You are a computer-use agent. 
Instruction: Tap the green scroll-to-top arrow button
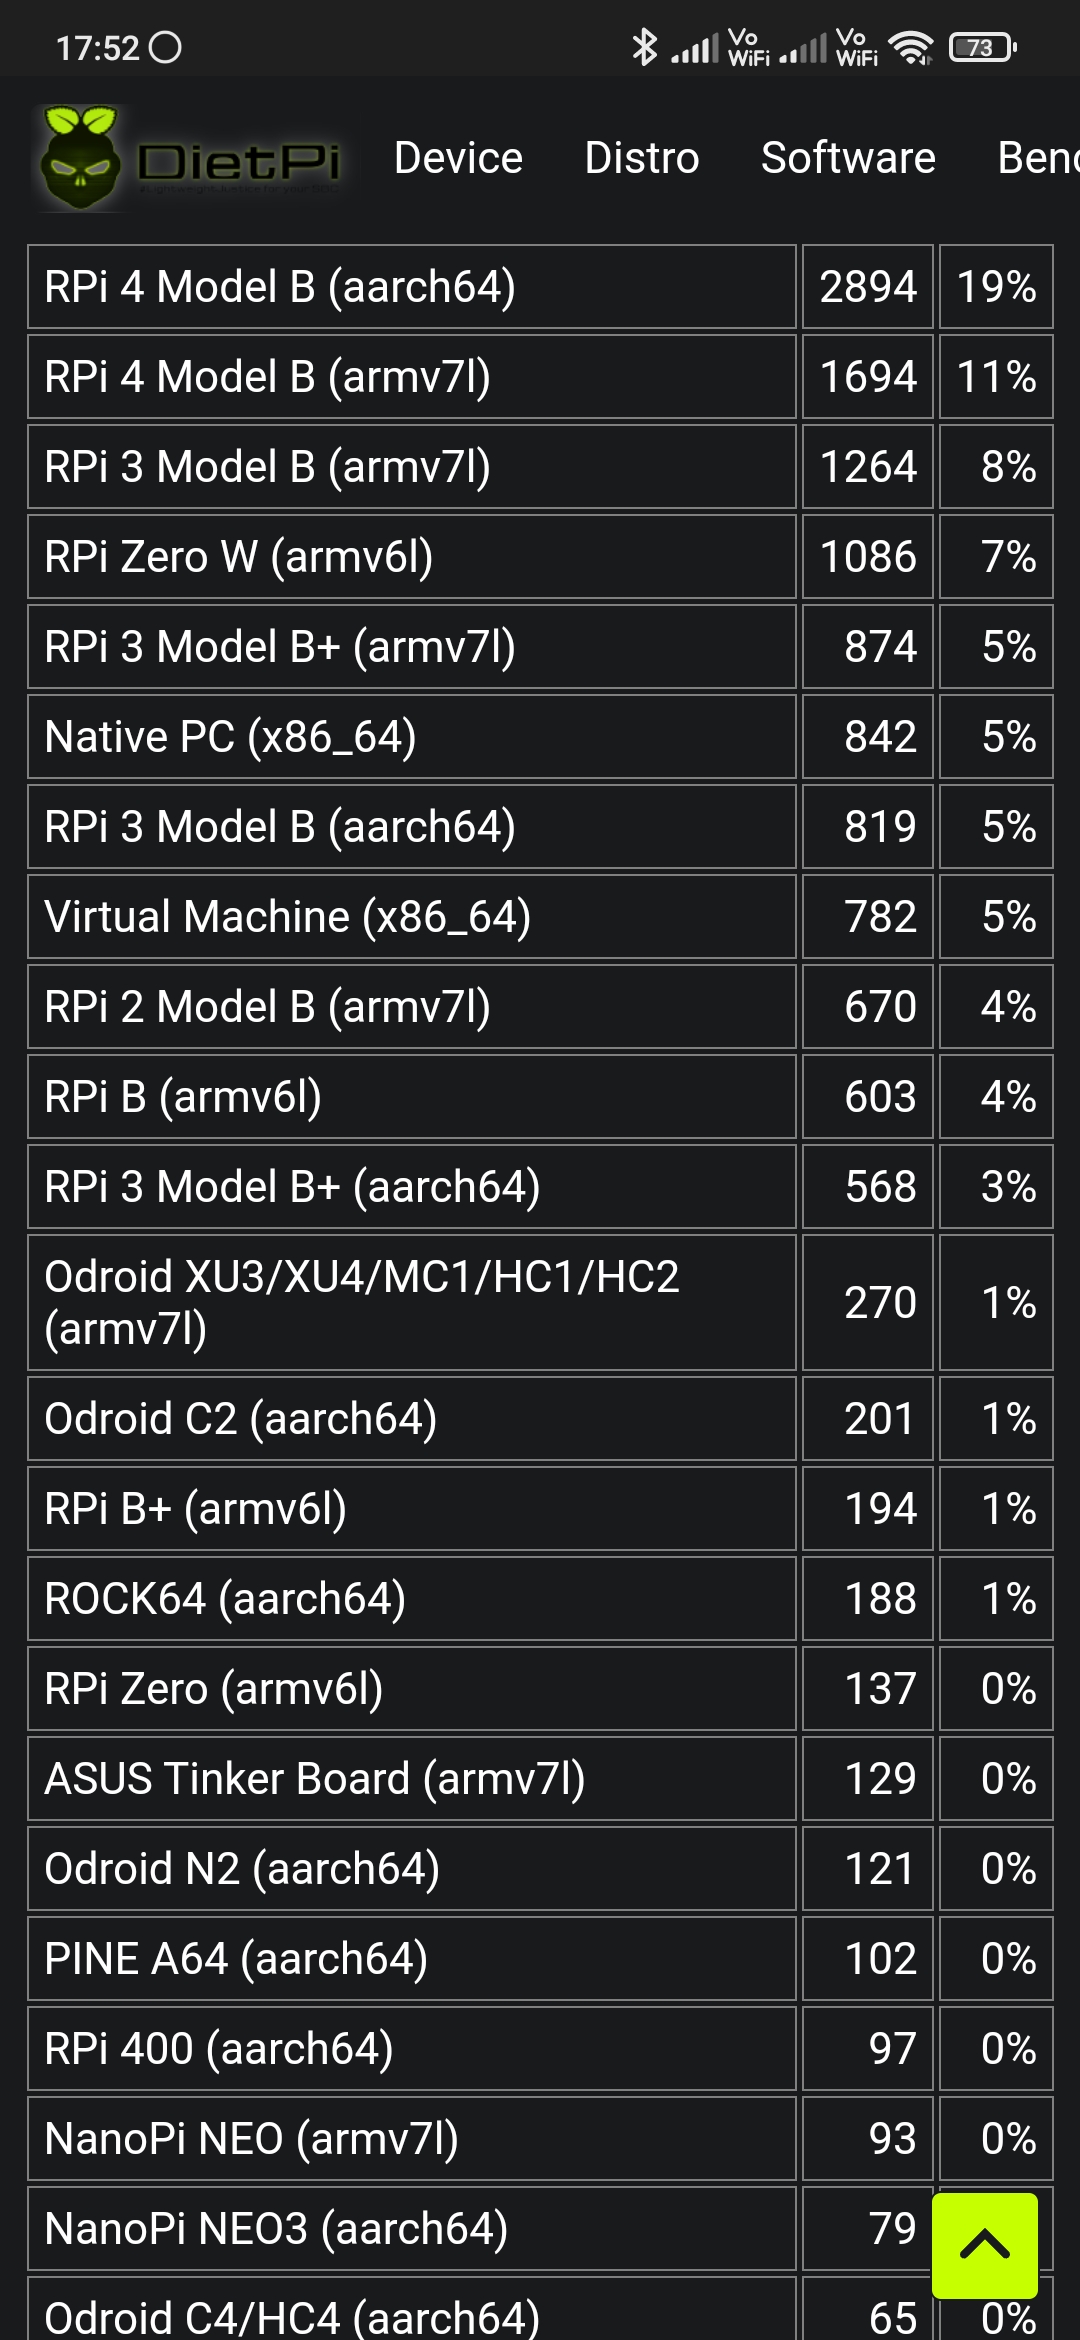point(984,2246)
